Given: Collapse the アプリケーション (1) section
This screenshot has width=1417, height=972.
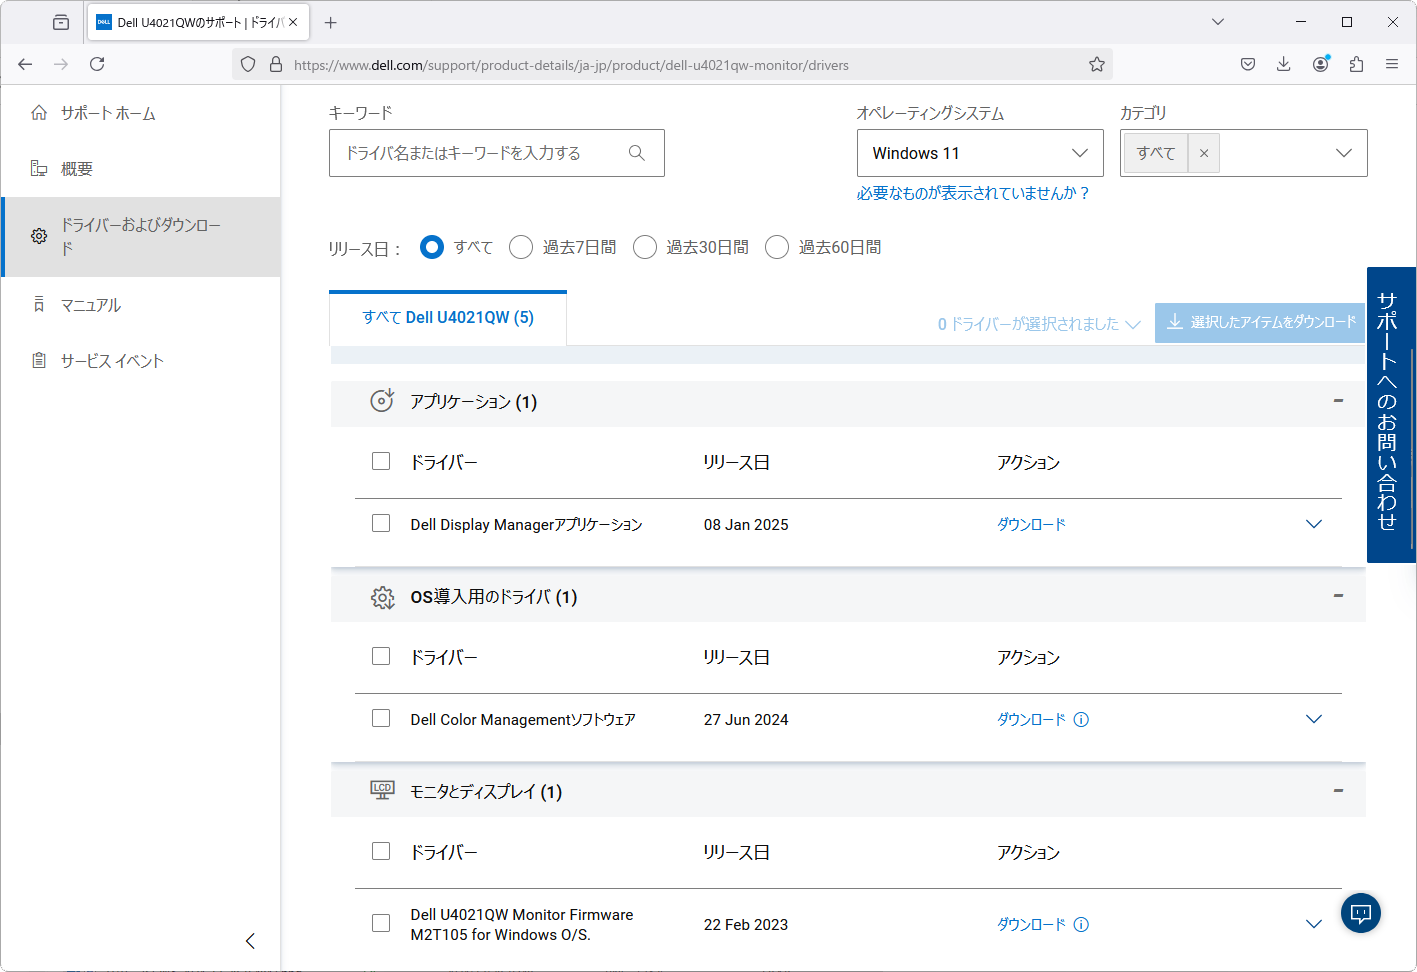Looking at the screenshot, I should coord(1338,401).
